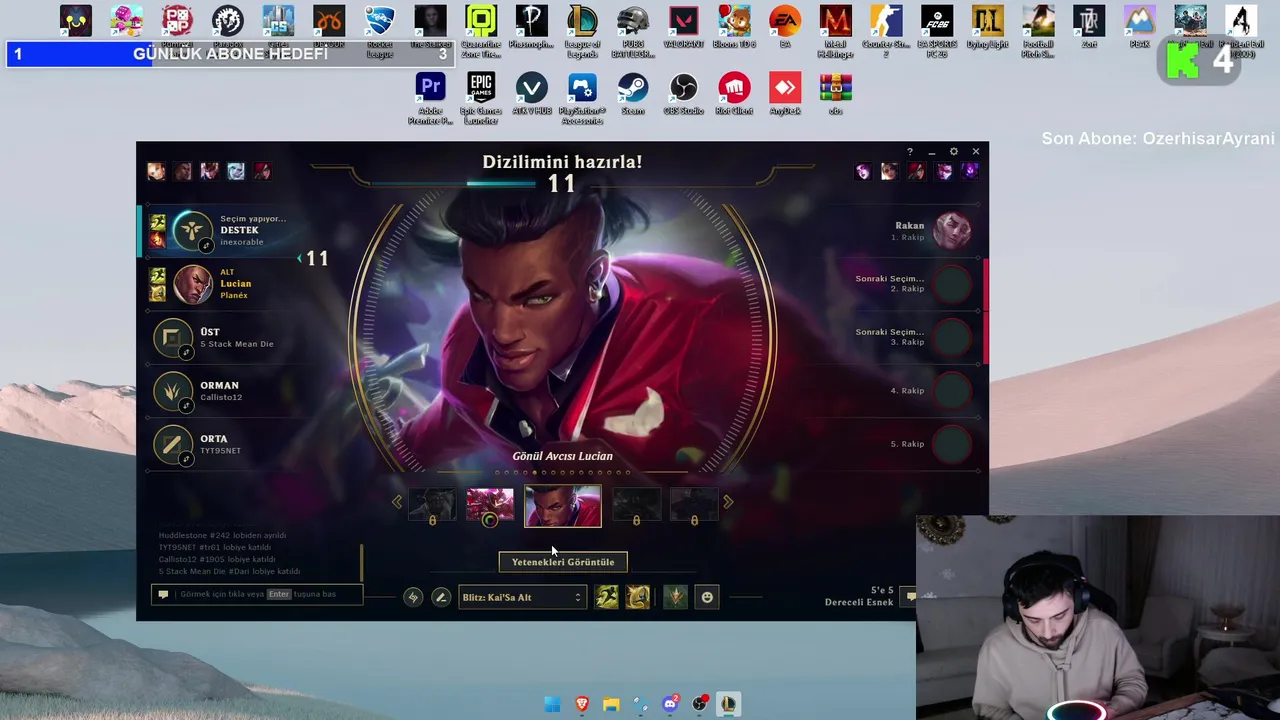Viewport: 1280px width, 720px height.
Task: Select the pink skin thumbnail with chroma icon
Action: (x=490, y=505)
